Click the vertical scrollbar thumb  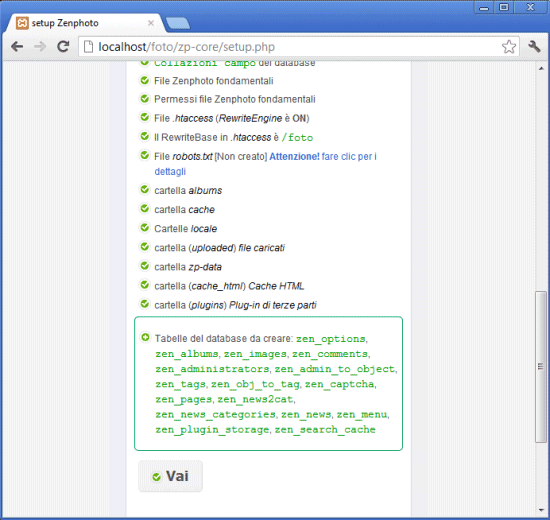pos(541,367)
